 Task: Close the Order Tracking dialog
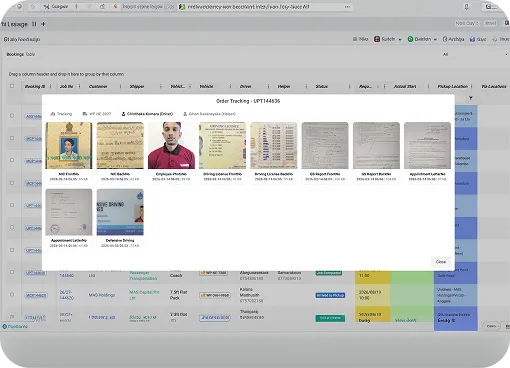(441, 262)
